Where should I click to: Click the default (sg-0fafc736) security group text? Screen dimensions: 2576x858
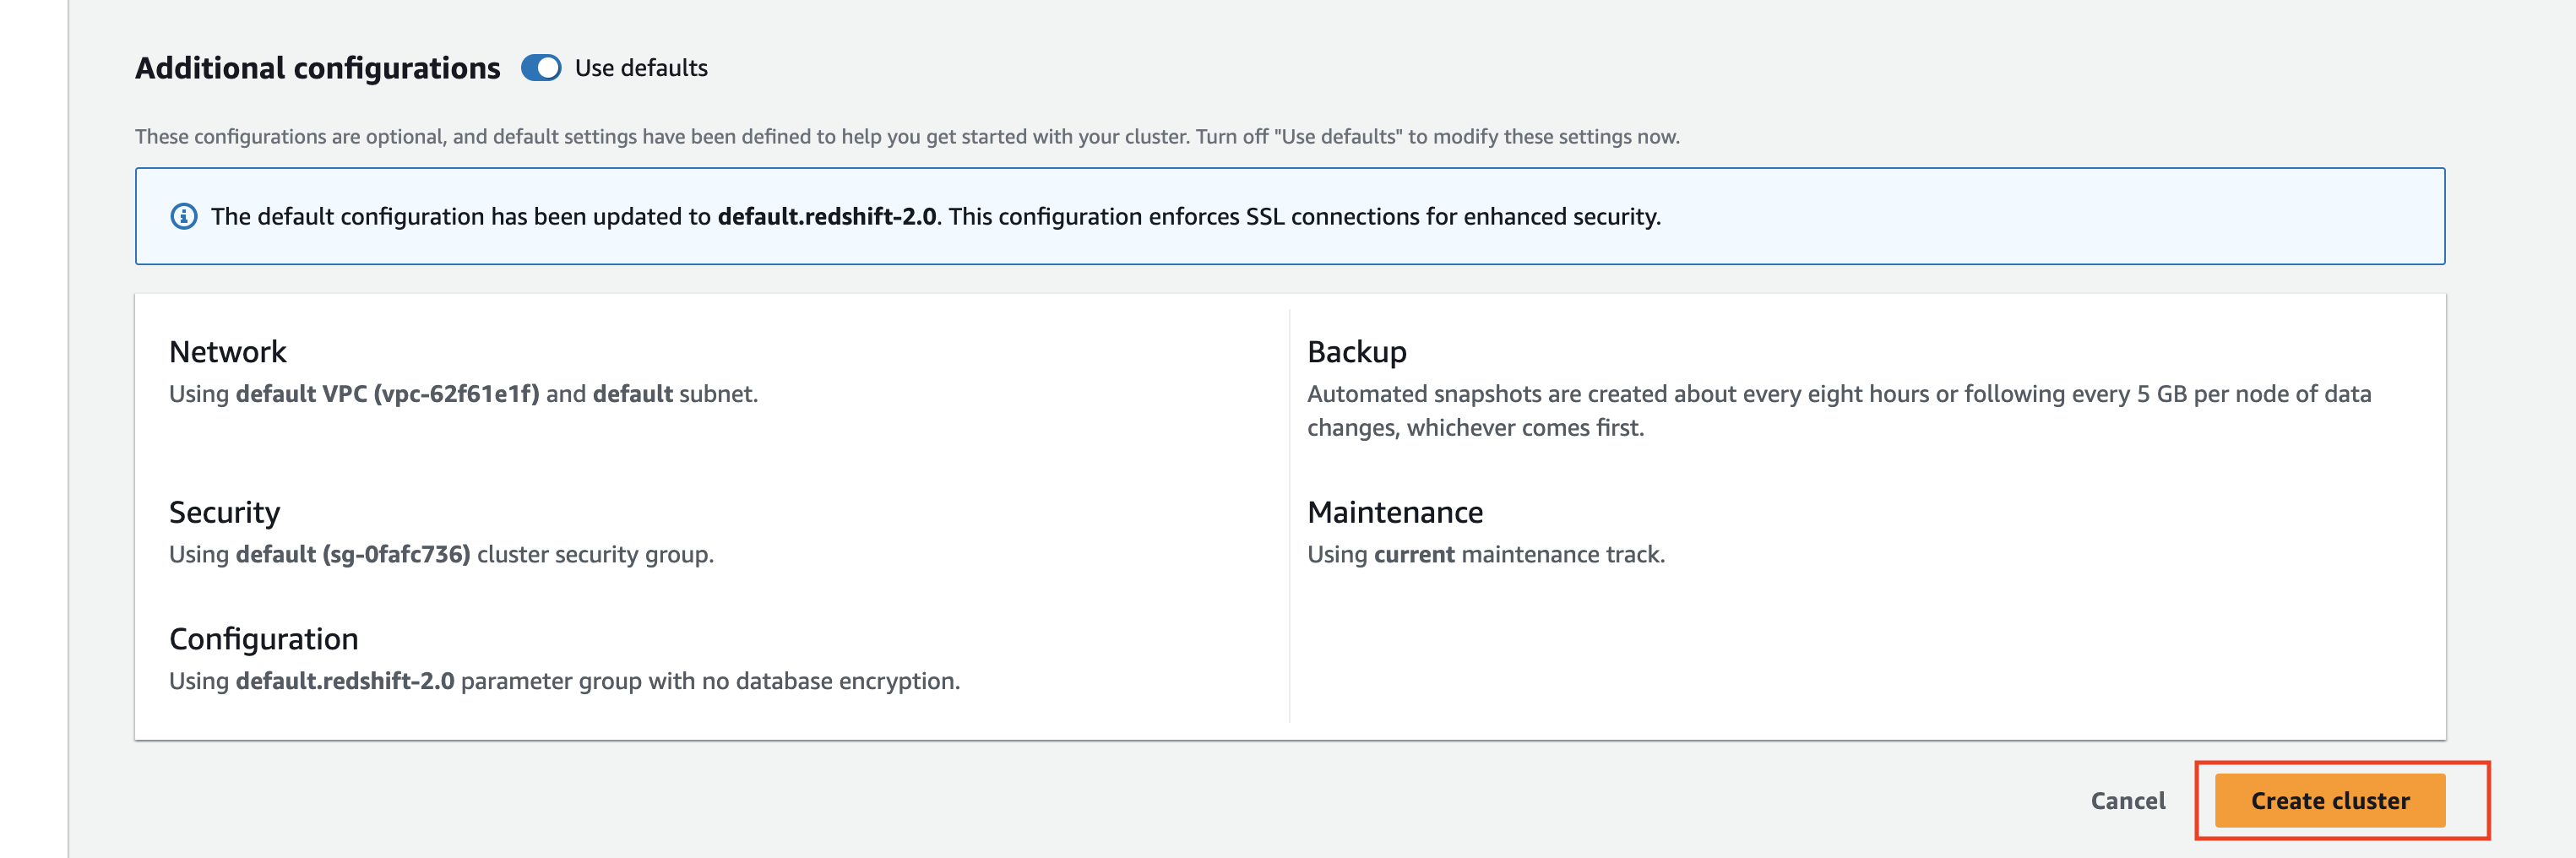pyautogui.click(x=353, y=554)
